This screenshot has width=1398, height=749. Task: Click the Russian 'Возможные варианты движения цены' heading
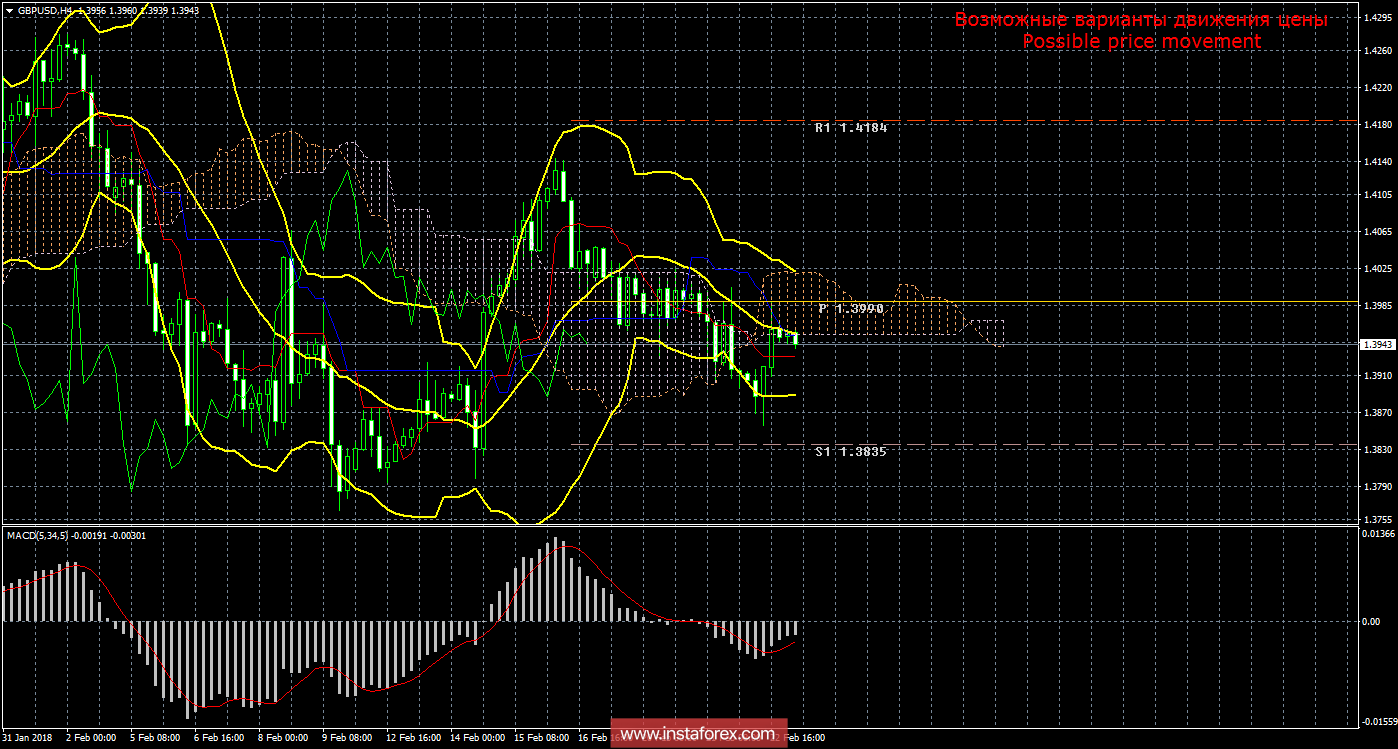point(1141,19)
